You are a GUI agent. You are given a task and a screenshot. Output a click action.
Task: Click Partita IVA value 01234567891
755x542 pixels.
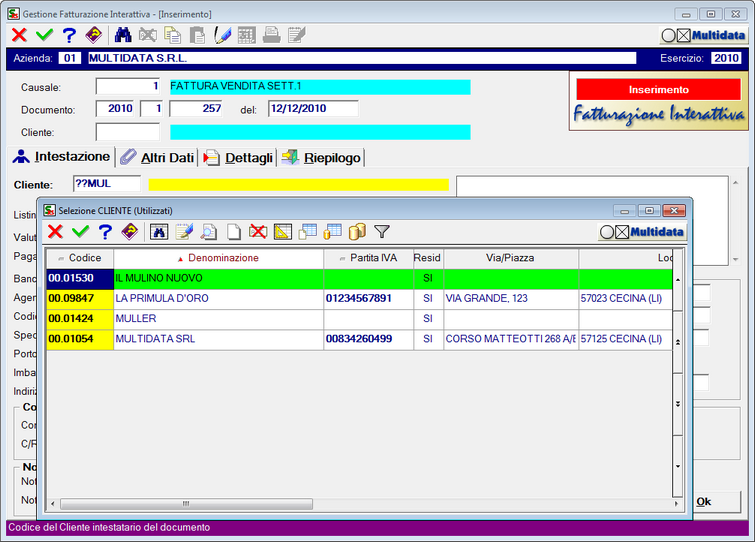tap(368, 298)
